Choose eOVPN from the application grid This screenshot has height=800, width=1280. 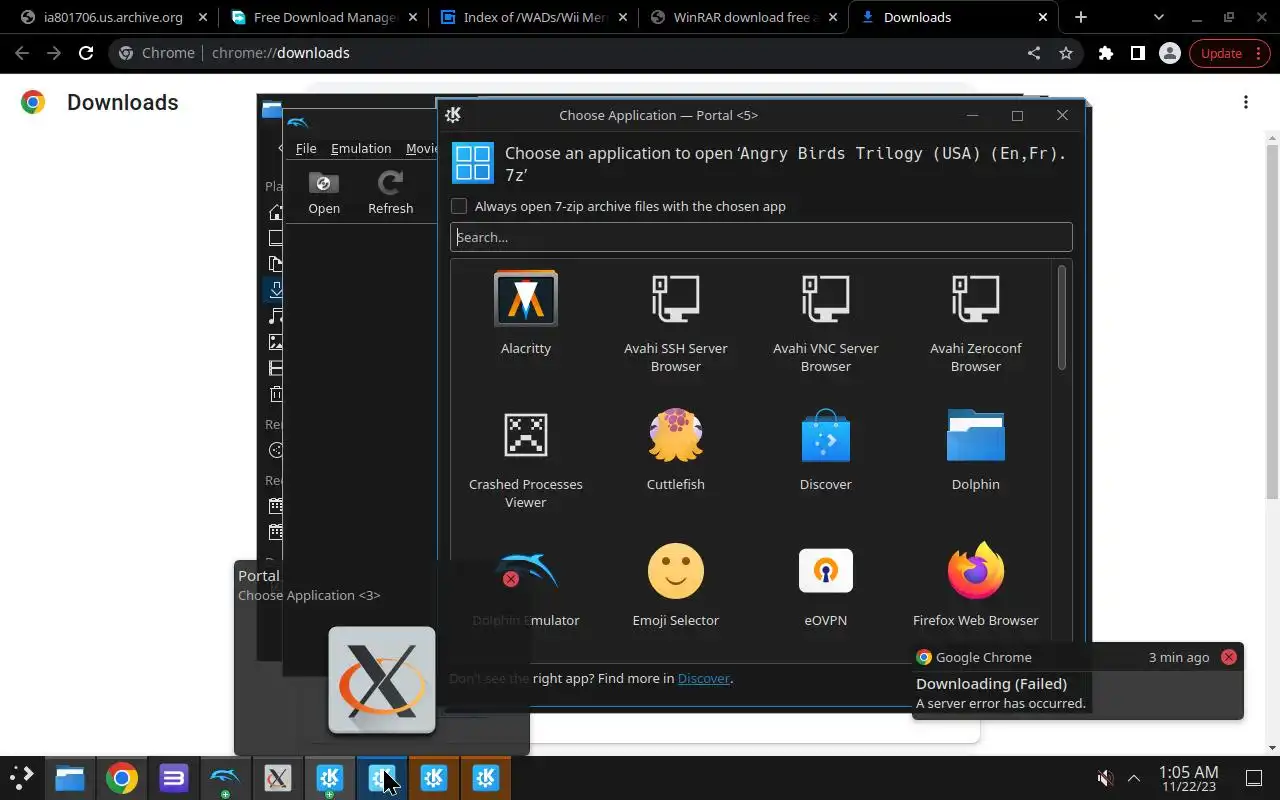point(826,586)
